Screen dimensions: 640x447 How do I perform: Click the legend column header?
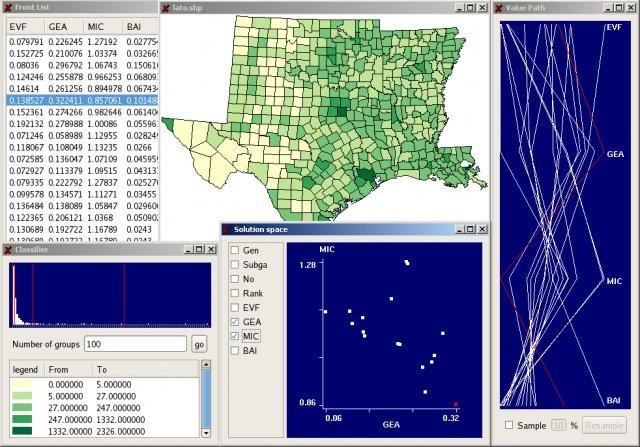point(27,369)
